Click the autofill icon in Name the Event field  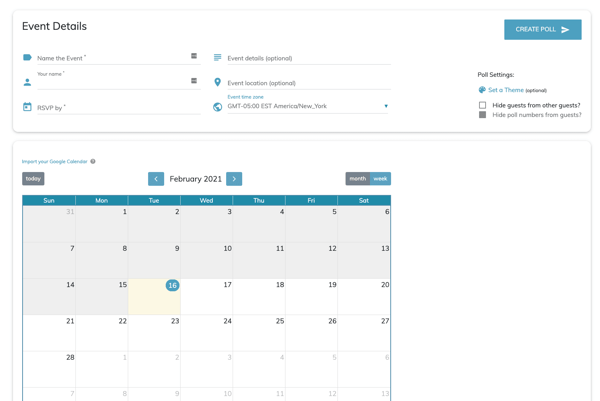(x=194, y=56)
